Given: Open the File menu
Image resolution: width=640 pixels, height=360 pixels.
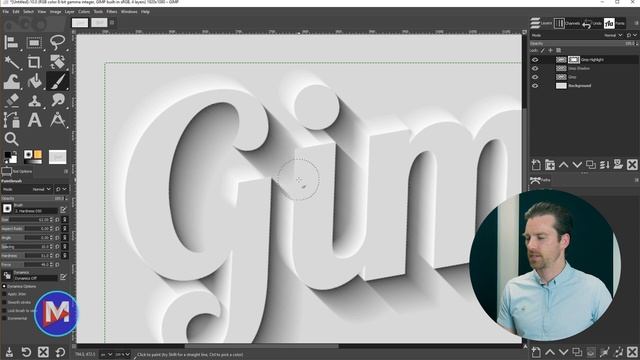Looking at the screenshot, I should pyautogui.click(x=6, y=12).
